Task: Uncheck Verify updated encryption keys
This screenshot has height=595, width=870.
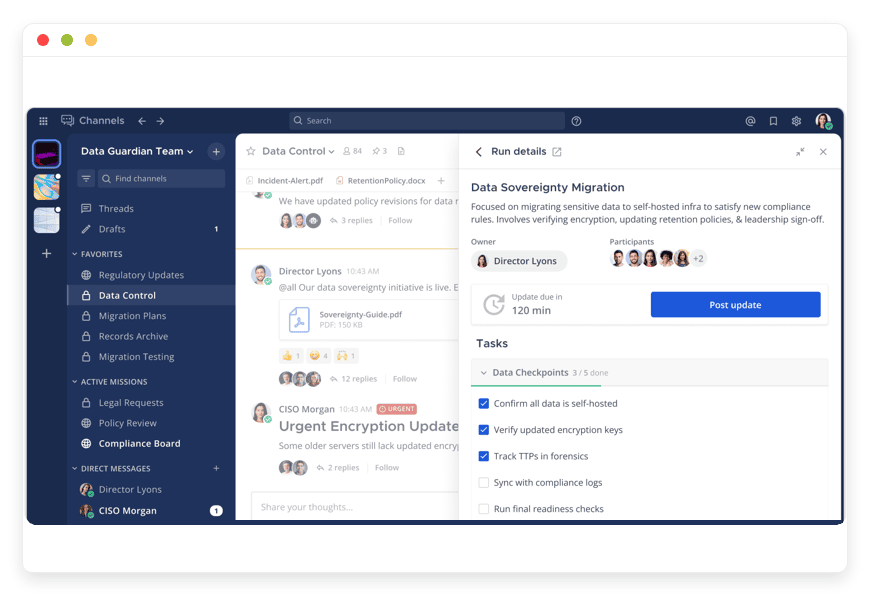Action: pos(484,430)
